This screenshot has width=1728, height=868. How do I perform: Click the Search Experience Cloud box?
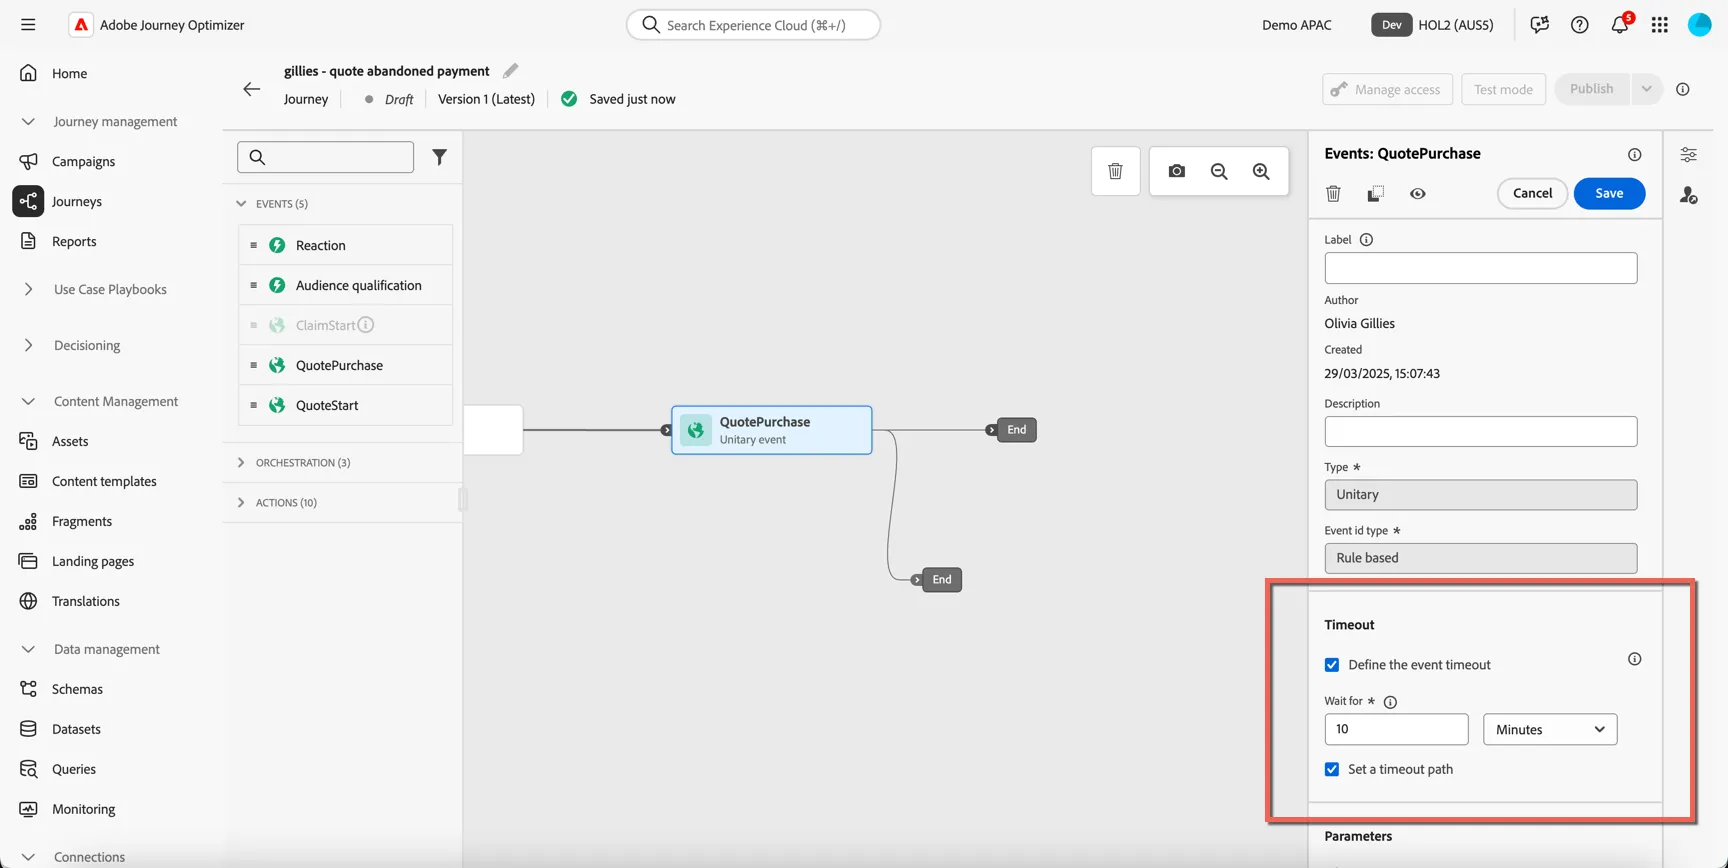[753, 25]
